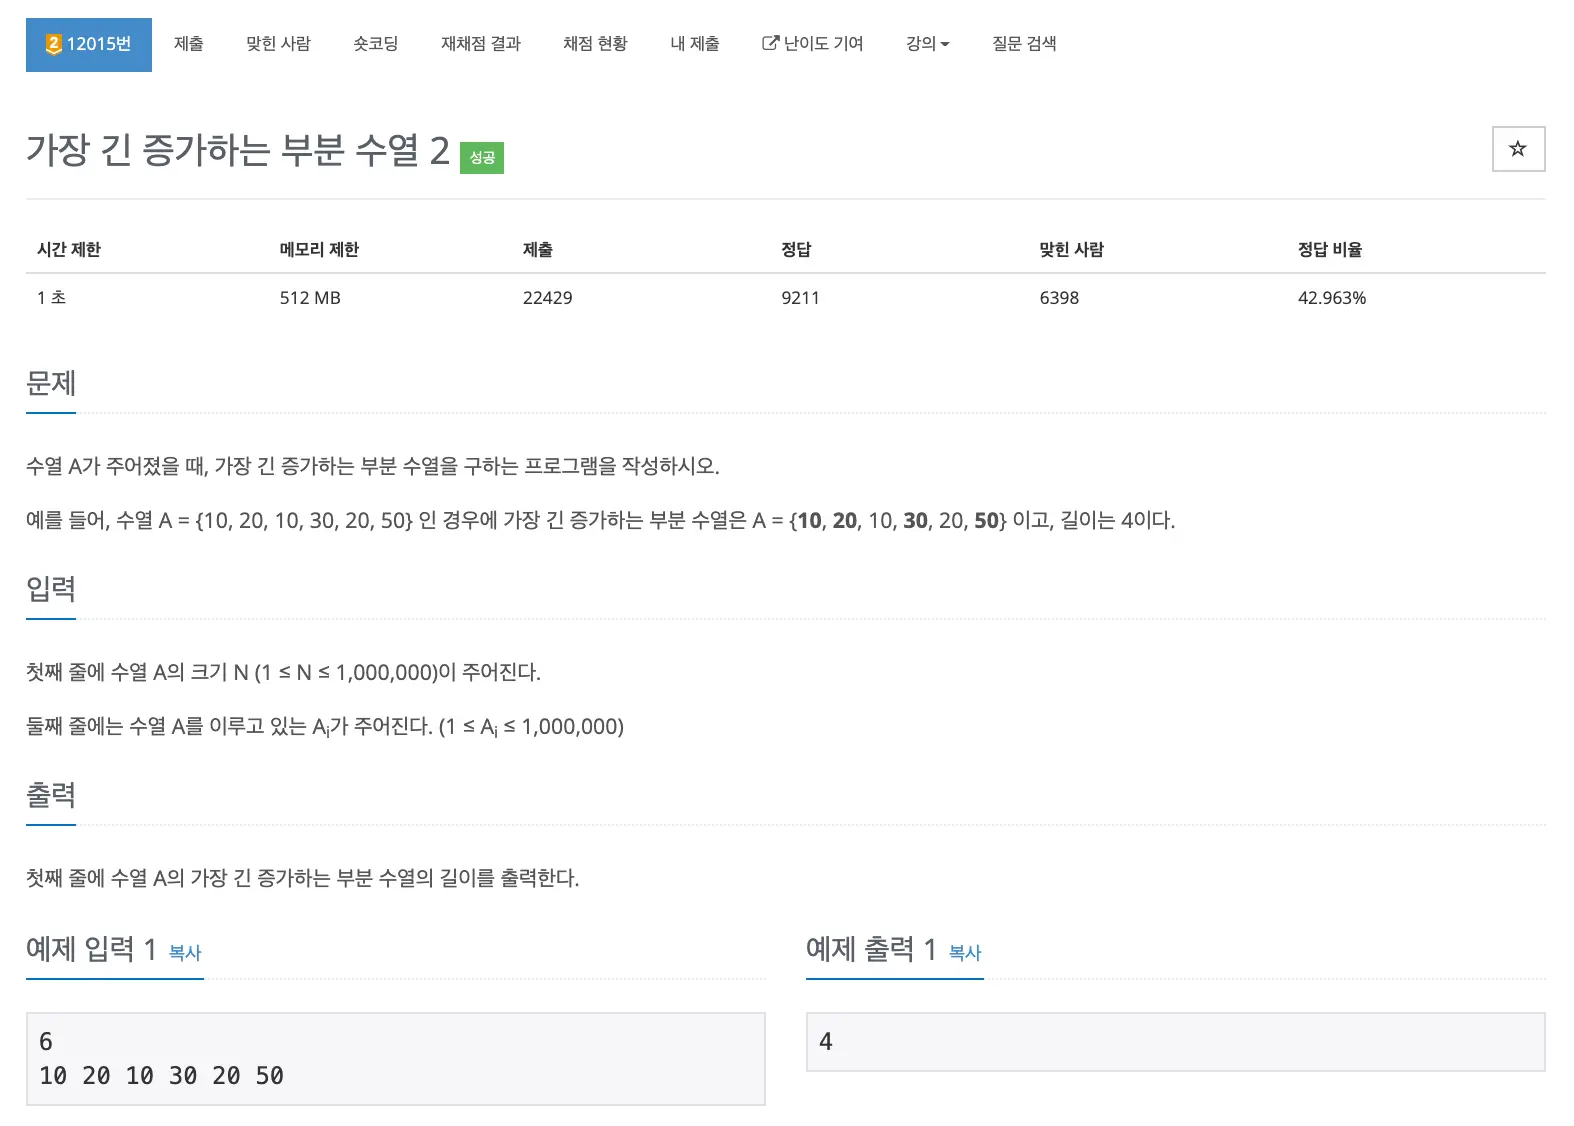Viewport: 1574px width, 1126px height.
Task: Click the 출력 section heading
Action: [x=51, y=795]
